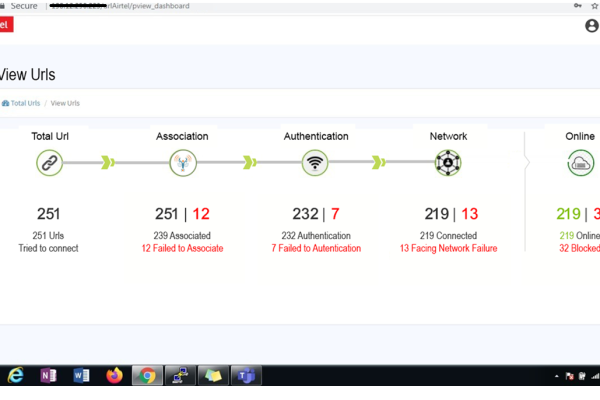Launch OneNote from the taskbar

click(48, 375)
